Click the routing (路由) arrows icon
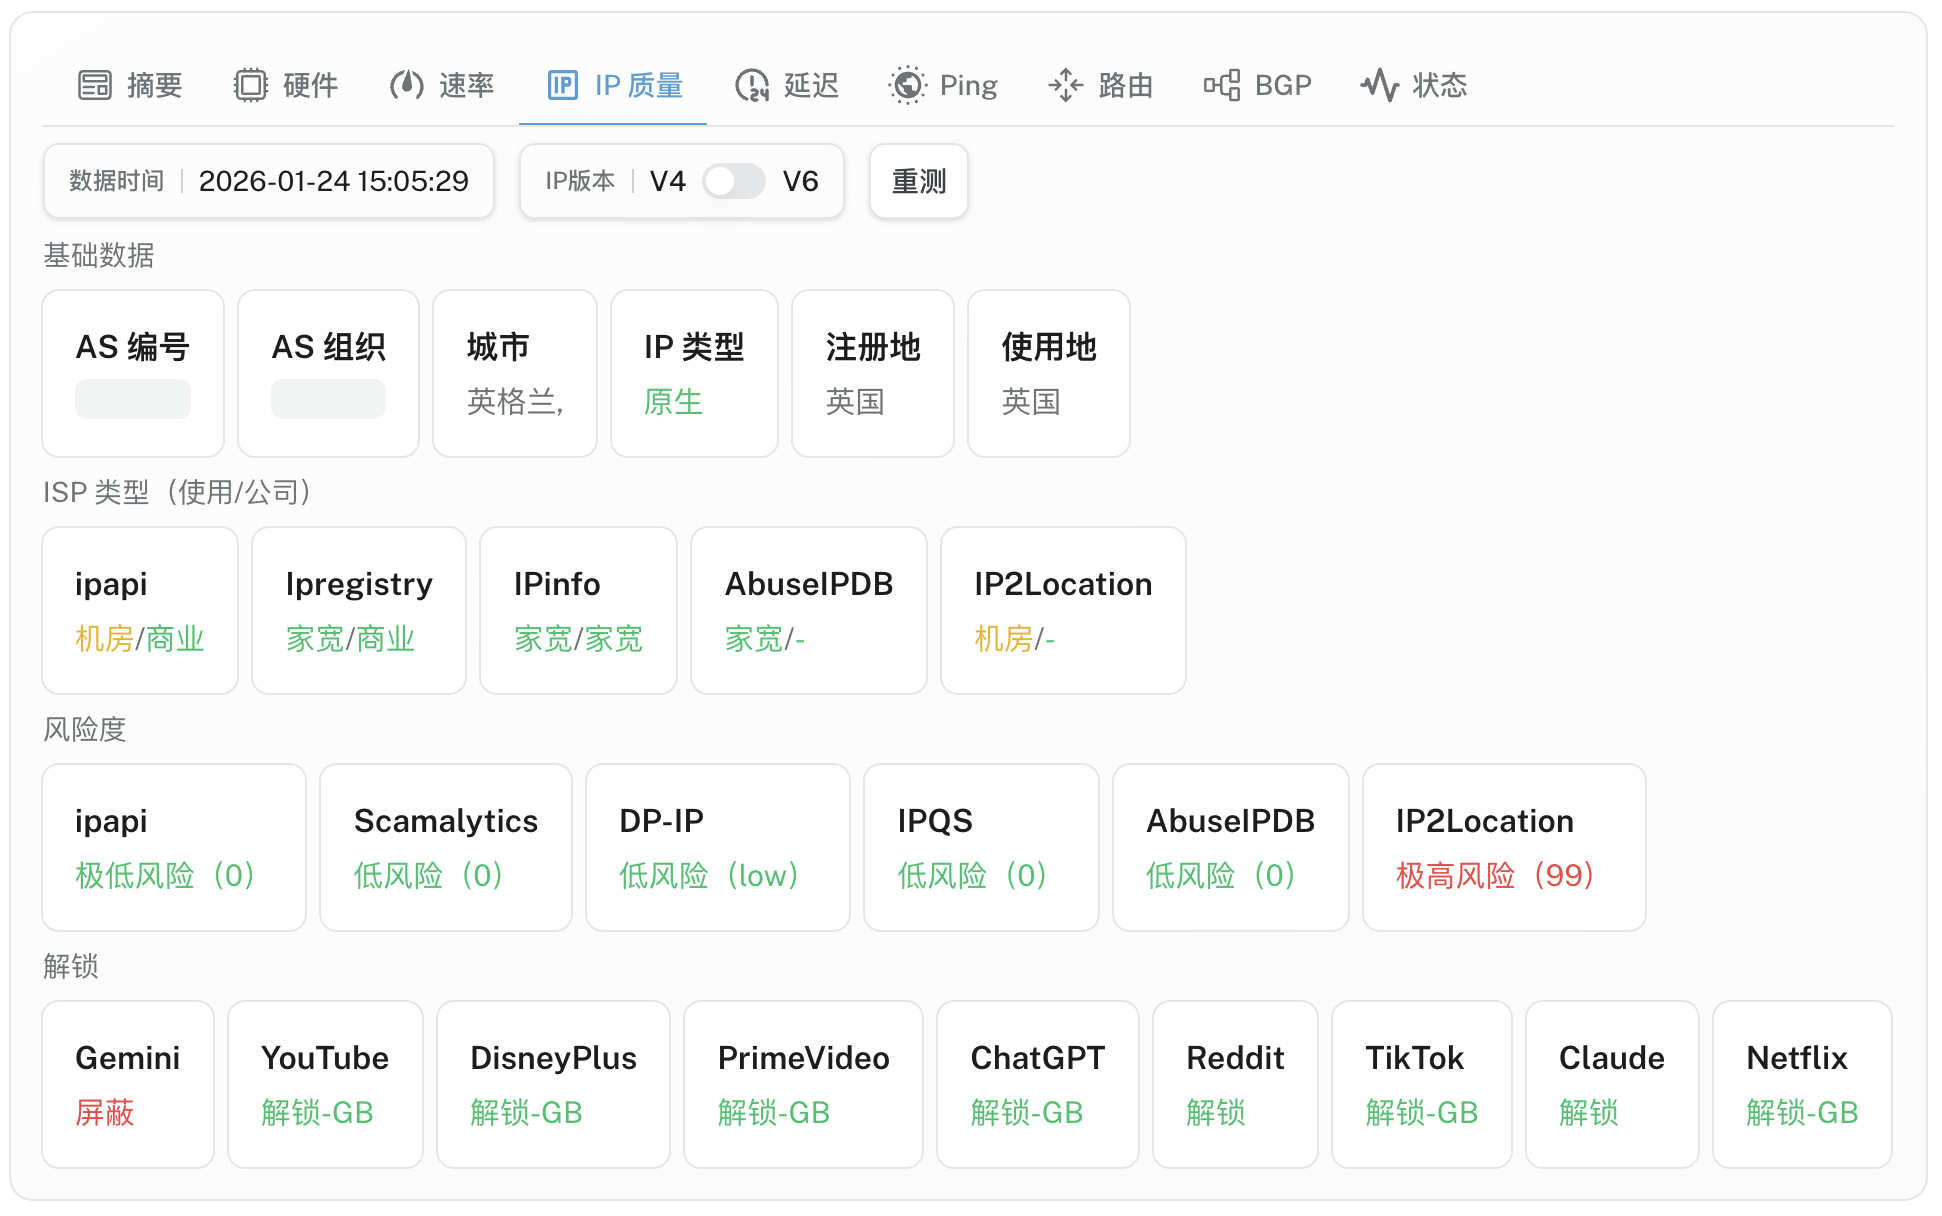This screenshot has height=1216, width=1942. [x=1066, y=86]
